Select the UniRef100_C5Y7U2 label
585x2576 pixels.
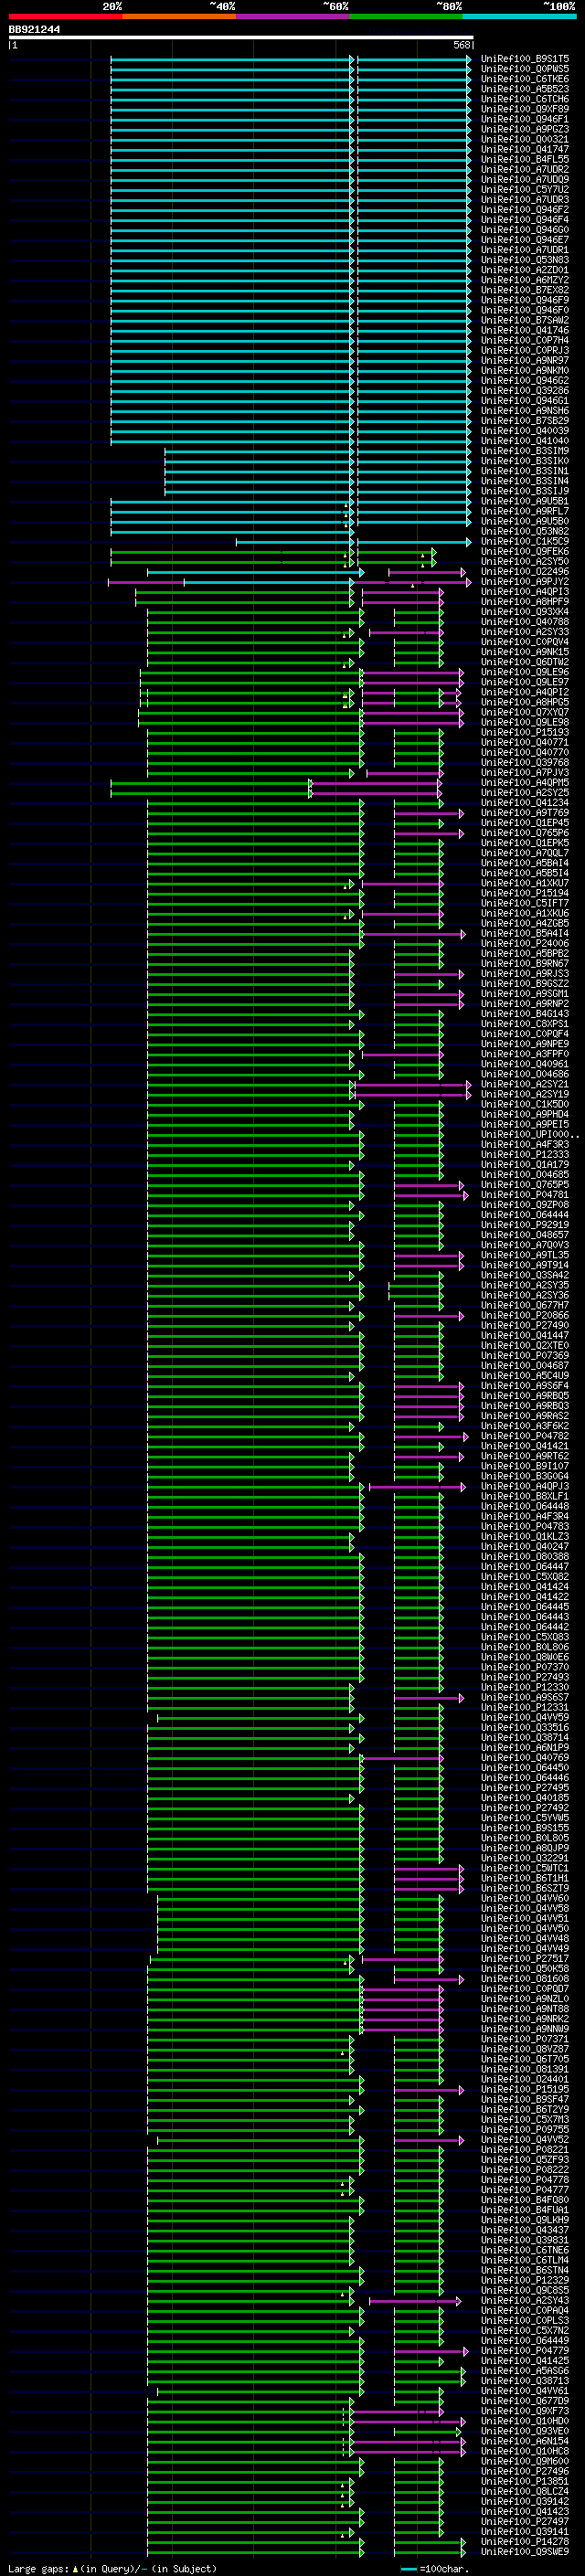pos(525,189)
